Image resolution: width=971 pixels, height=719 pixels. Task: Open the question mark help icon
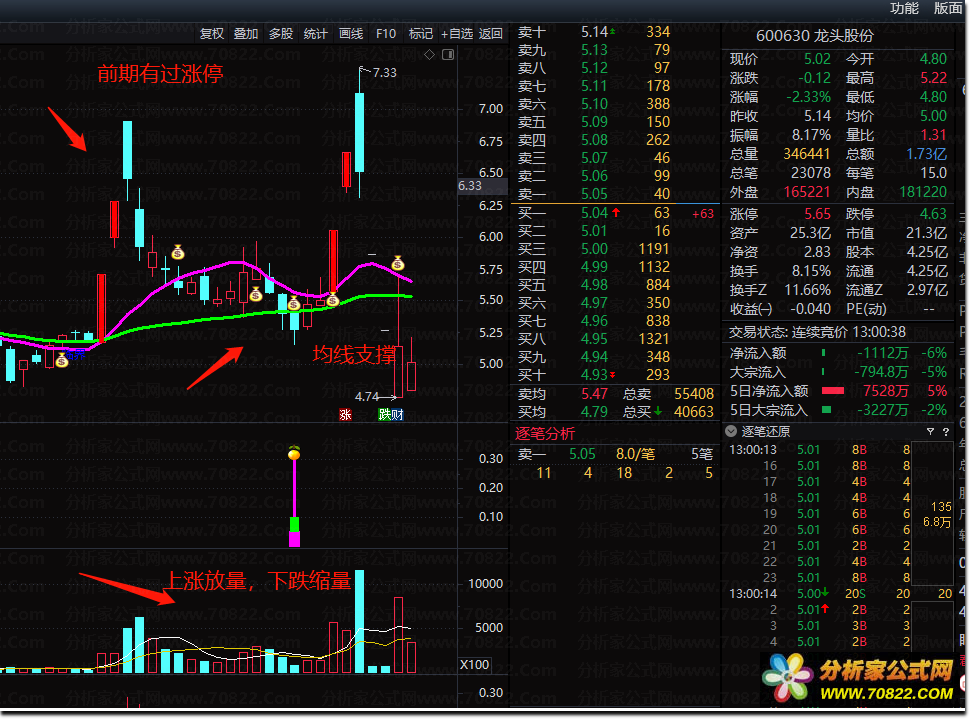tap(946, 431)
